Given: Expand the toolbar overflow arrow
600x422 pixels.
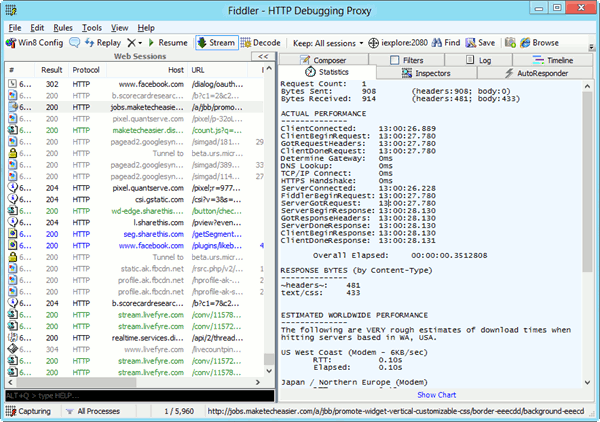Looking at the screenshot, I should (592, 47).
